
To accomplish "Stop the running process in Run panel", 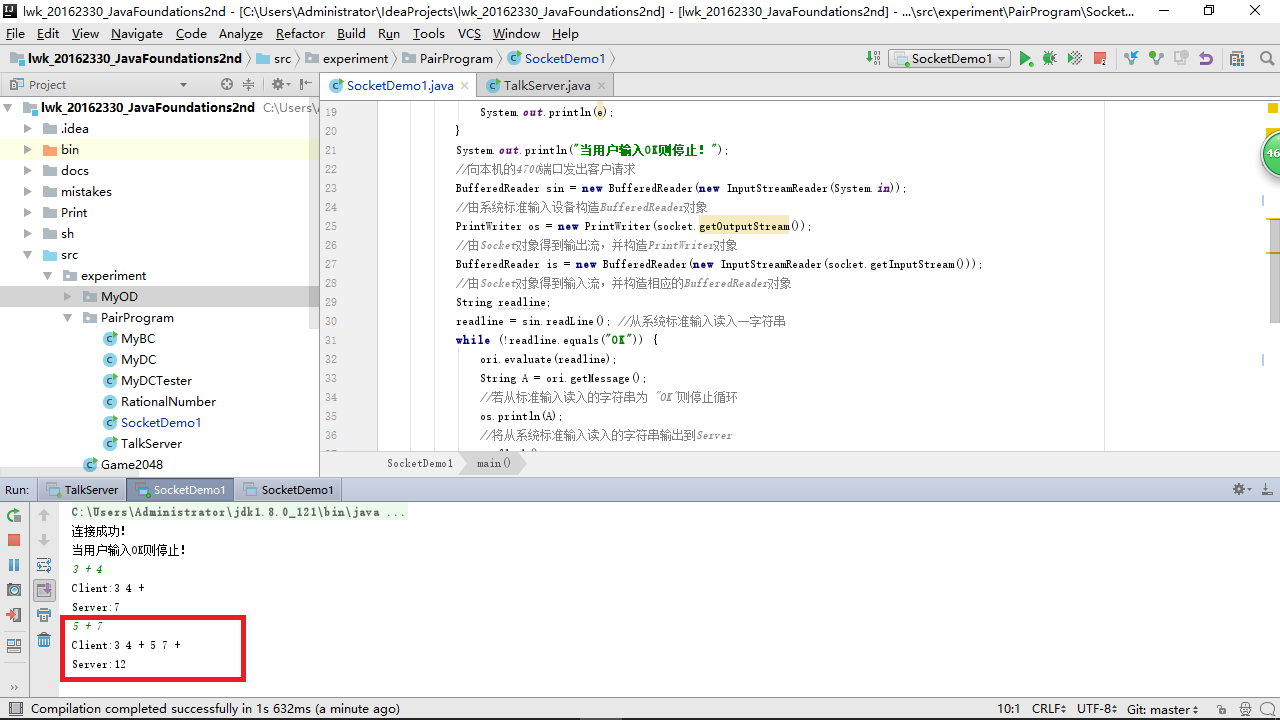I will pos(14,540).
